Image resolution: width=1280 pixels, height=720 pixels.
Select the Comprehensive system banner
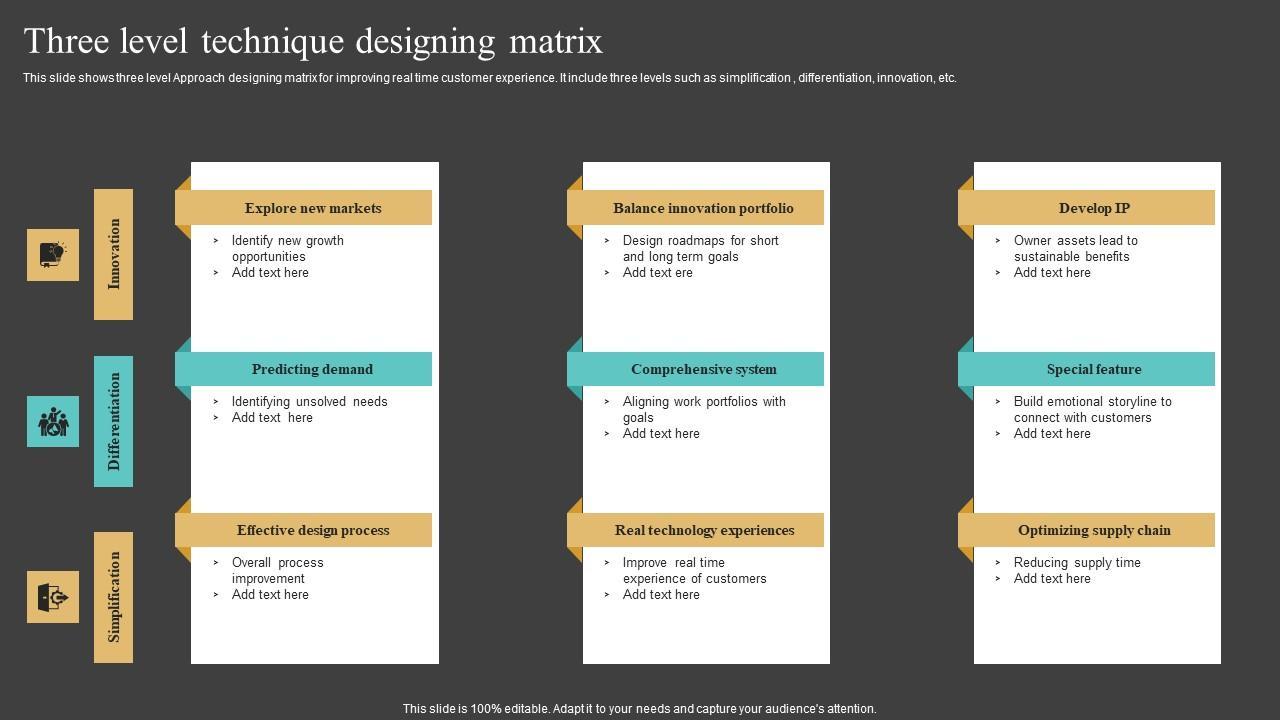point(696,369)
